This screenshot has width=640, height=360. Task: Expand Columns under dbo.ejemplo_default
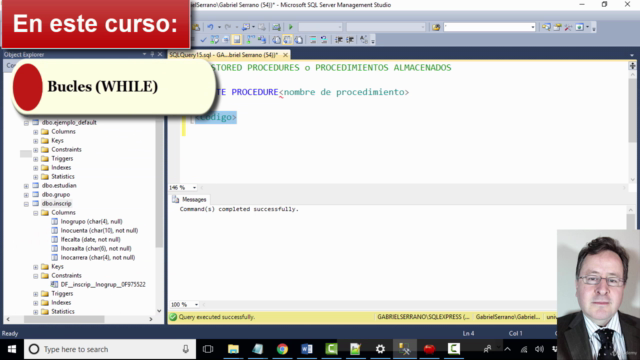point(36,132)
